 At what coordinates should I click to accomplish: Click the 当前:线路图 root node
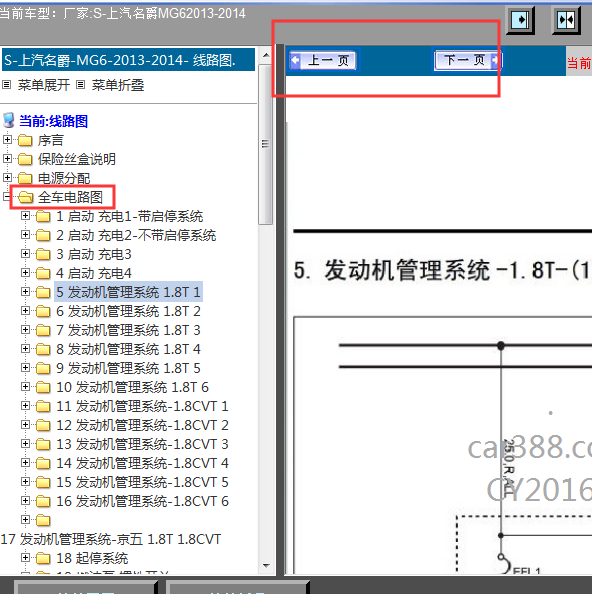[54, 121]
